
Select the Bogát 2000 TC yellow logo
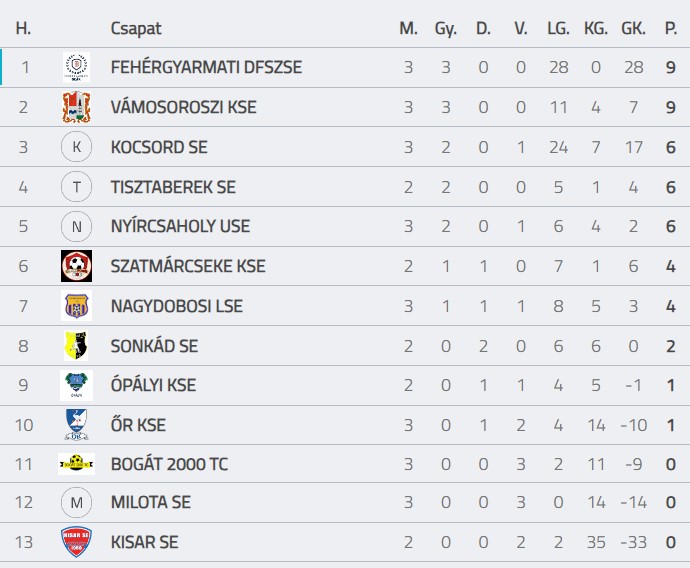pyautogui.click(x=76, y=464)
